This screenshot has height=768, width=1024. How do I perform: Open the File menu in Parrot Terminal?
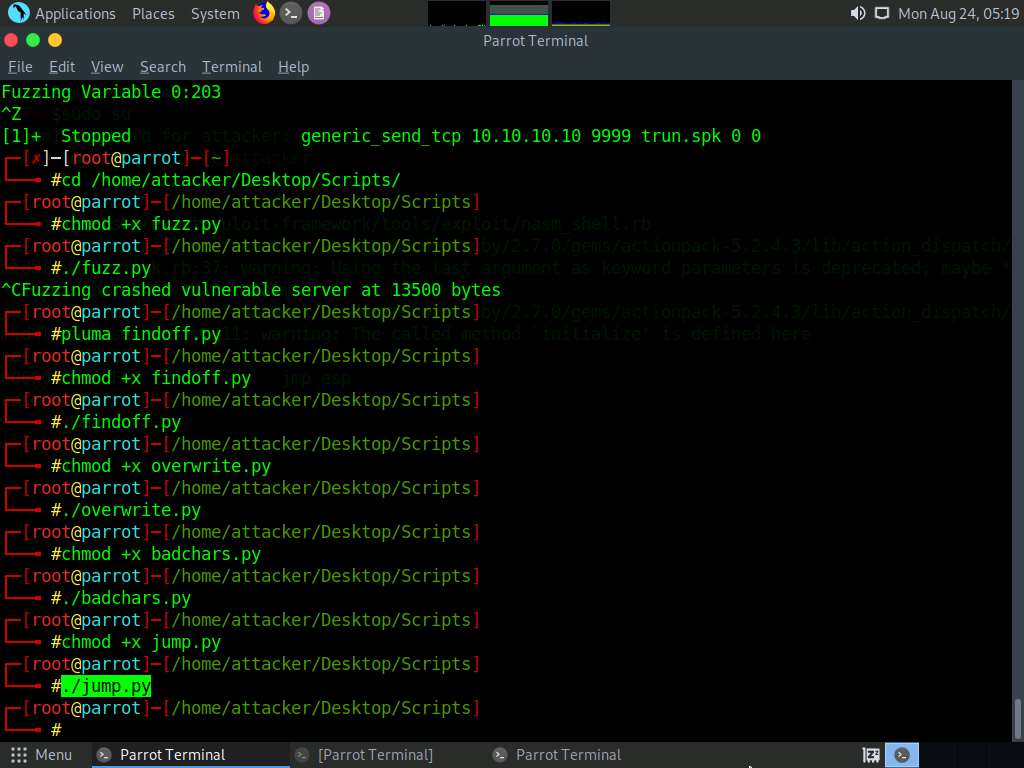coord(20,67)
